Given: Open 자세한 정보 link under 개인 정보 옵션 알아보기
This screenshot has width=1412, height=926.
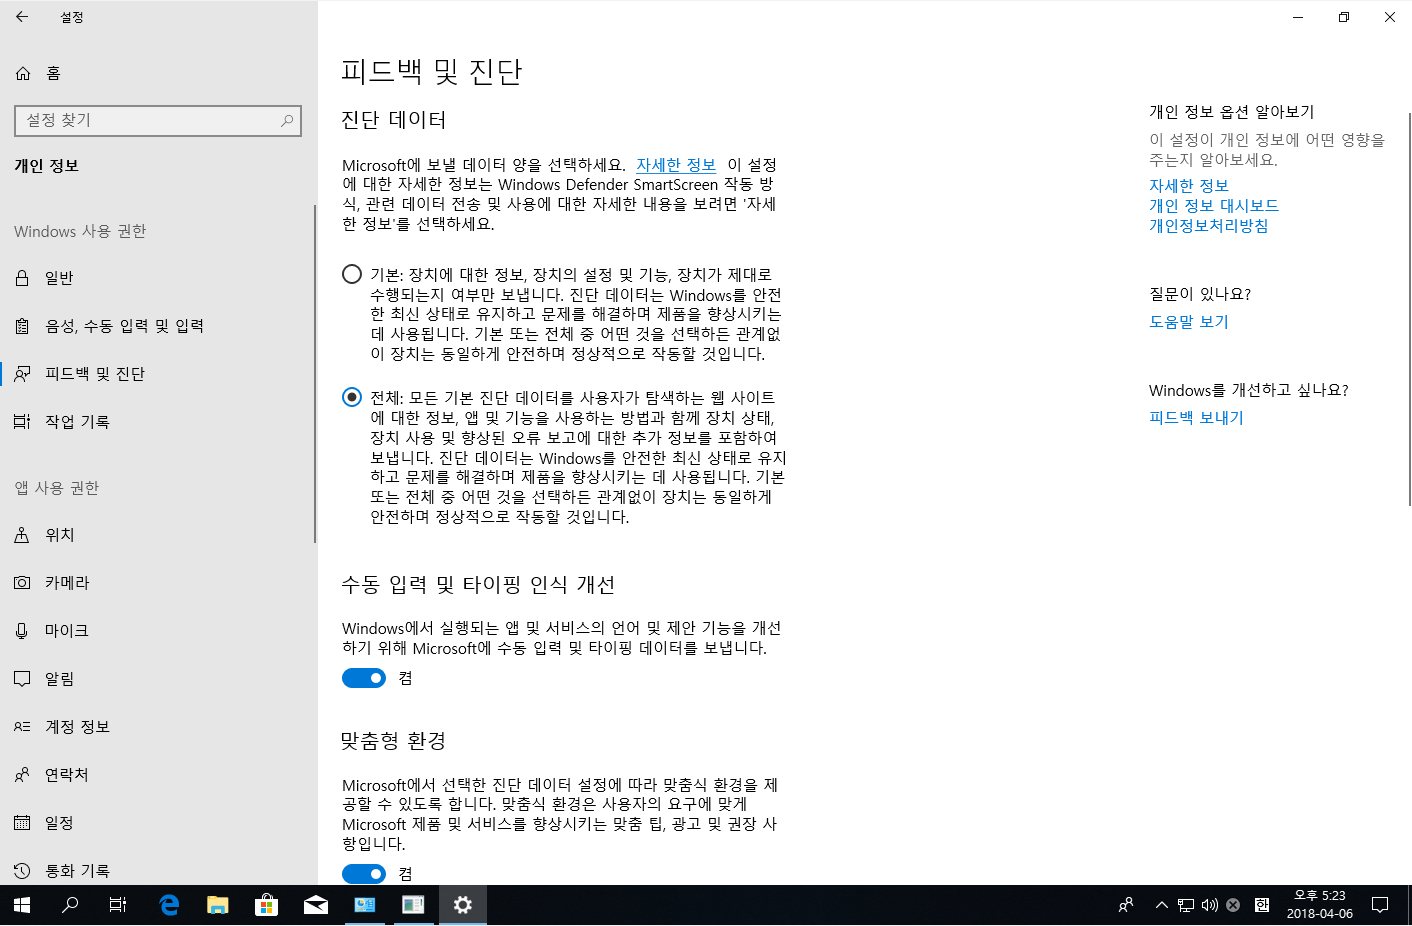Looking at the screenshot, I should coord(1189,186).
